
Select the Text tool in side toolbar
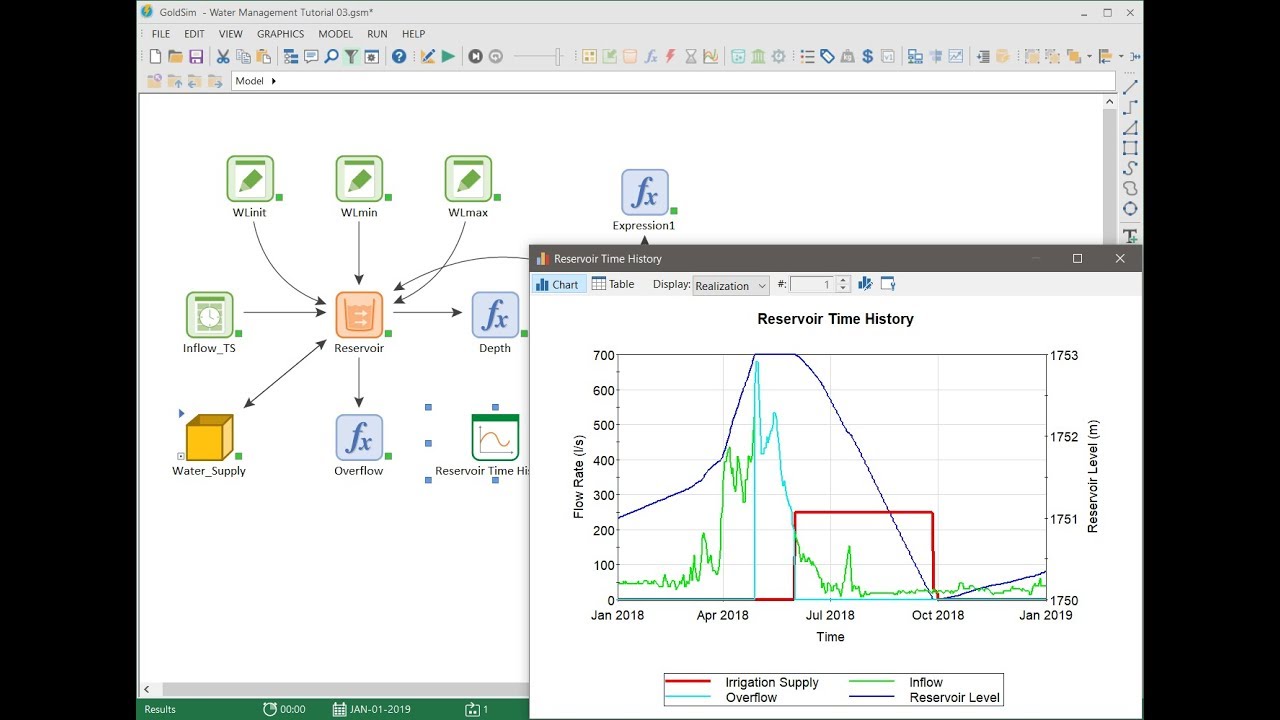tap(1130, 236)
